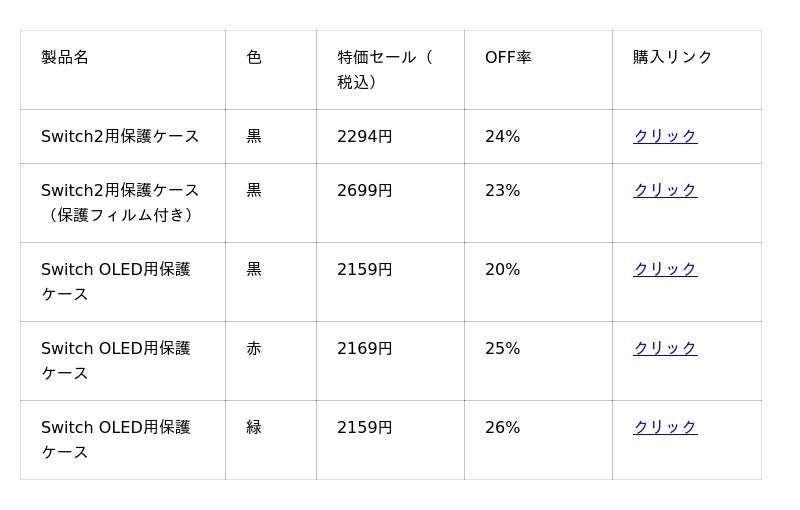Click the 25% discount cell
800x510 pixels.
coord(502,348)
